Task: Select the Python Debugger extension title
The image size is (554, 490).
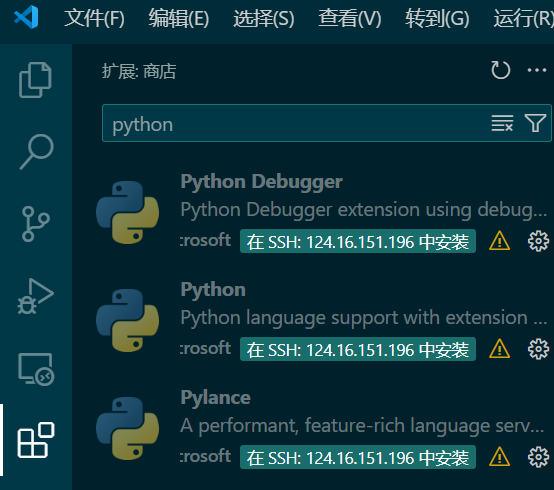Action: (261, 182)
